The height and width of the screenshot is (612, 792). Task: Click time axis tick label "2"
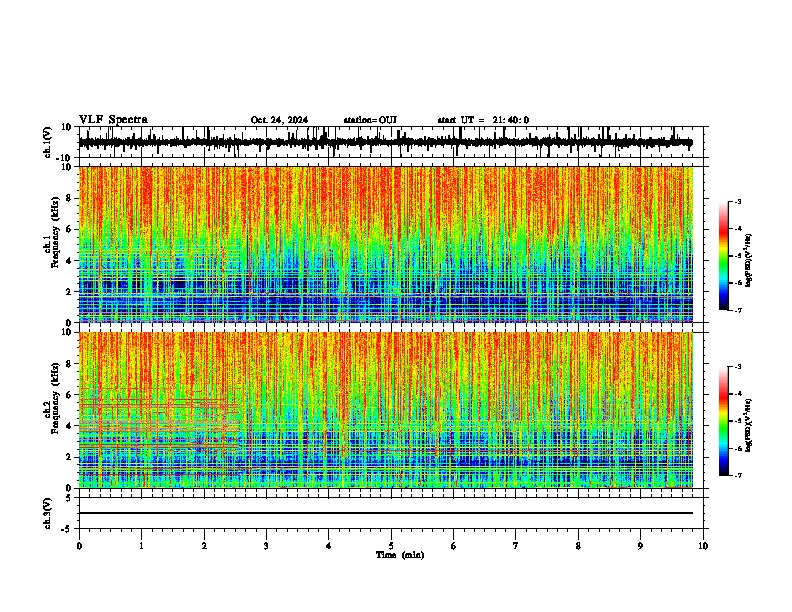[204, 546]
